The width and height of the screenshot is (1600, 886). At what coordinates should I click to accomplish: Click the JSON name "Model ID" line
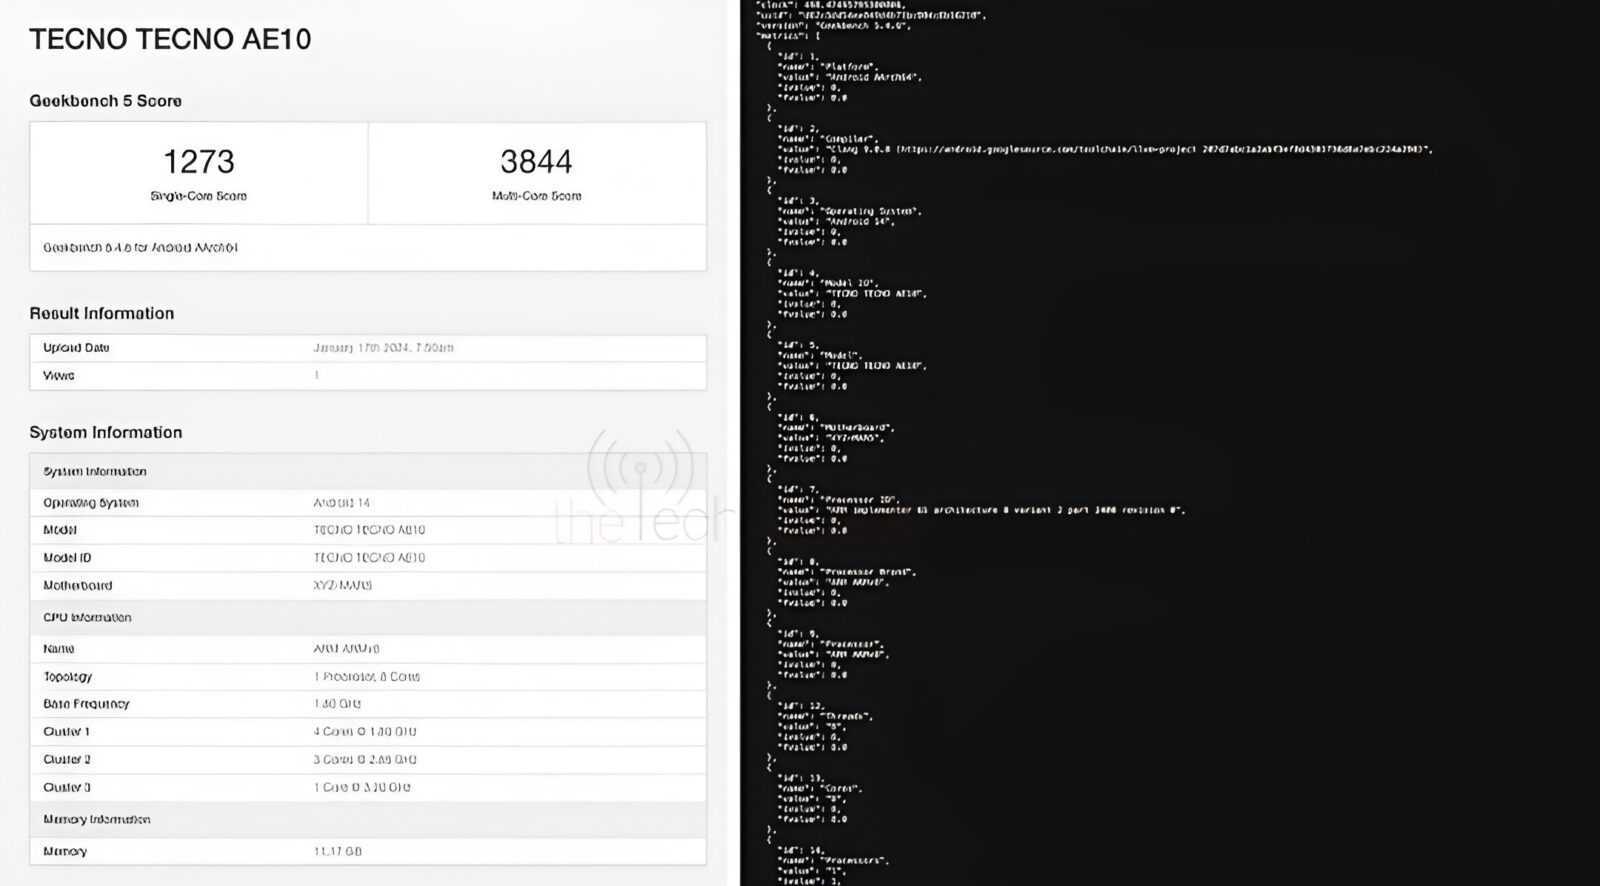point(828,283)
